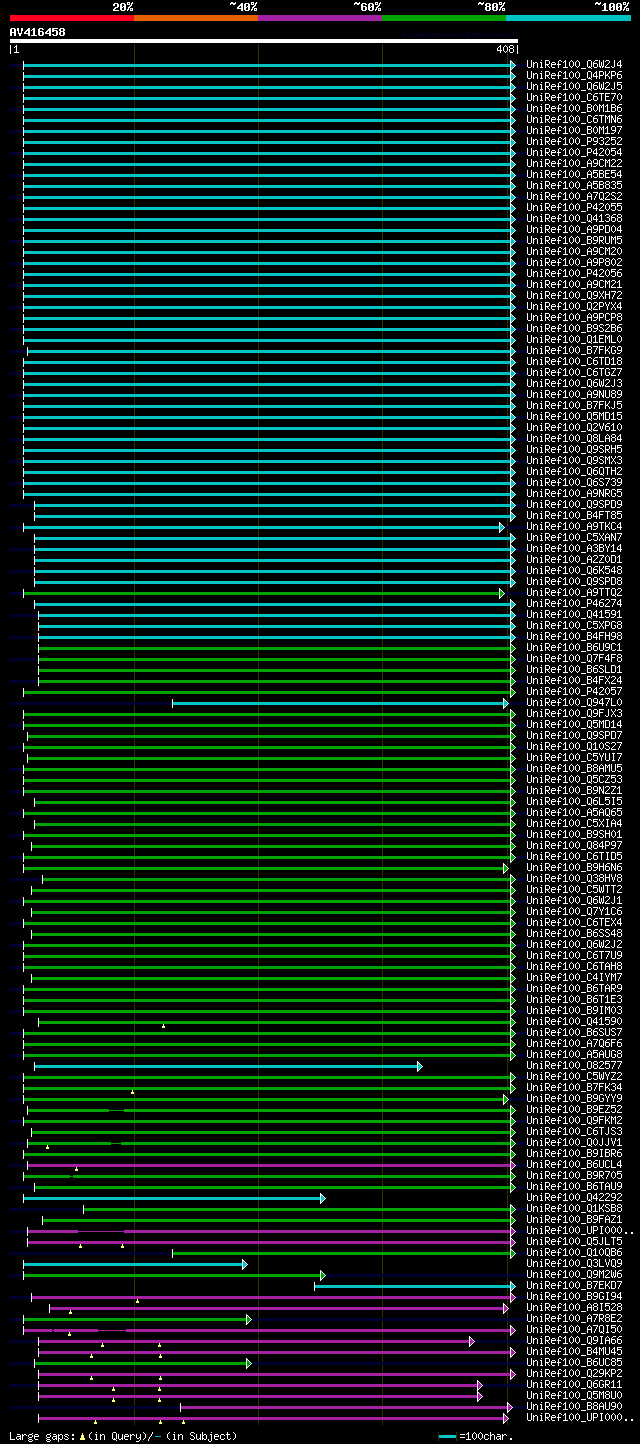The height and width of the screenshot is (1444, 640).
Task: Select hit label UniRef100_B9GYY9
Action: [574, 1099]
